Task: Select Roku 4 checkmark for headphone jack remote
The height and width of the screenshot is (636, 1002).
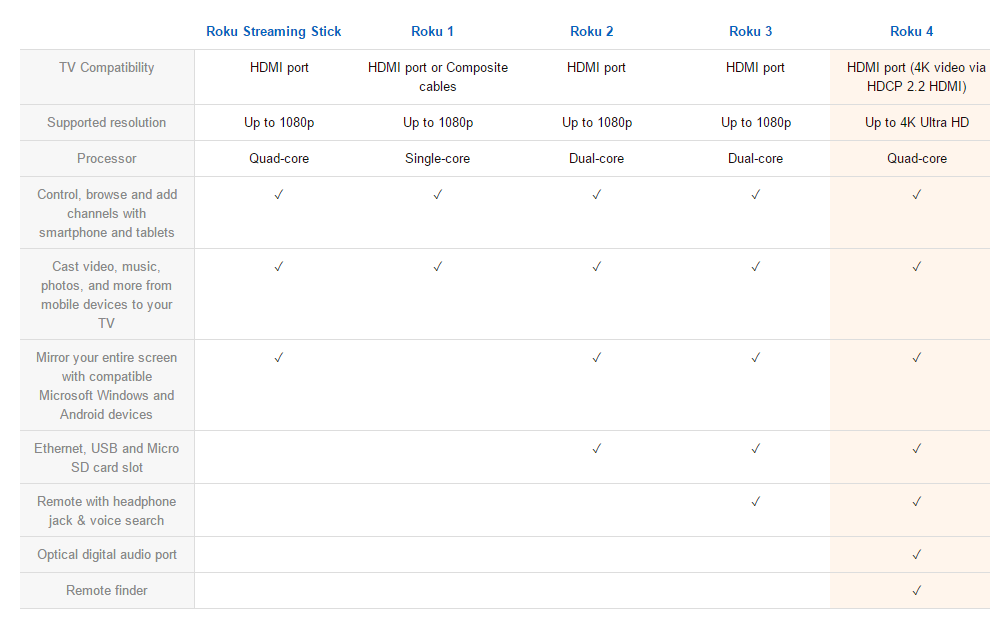Action: pyautogui.click(x=916, y=502)
